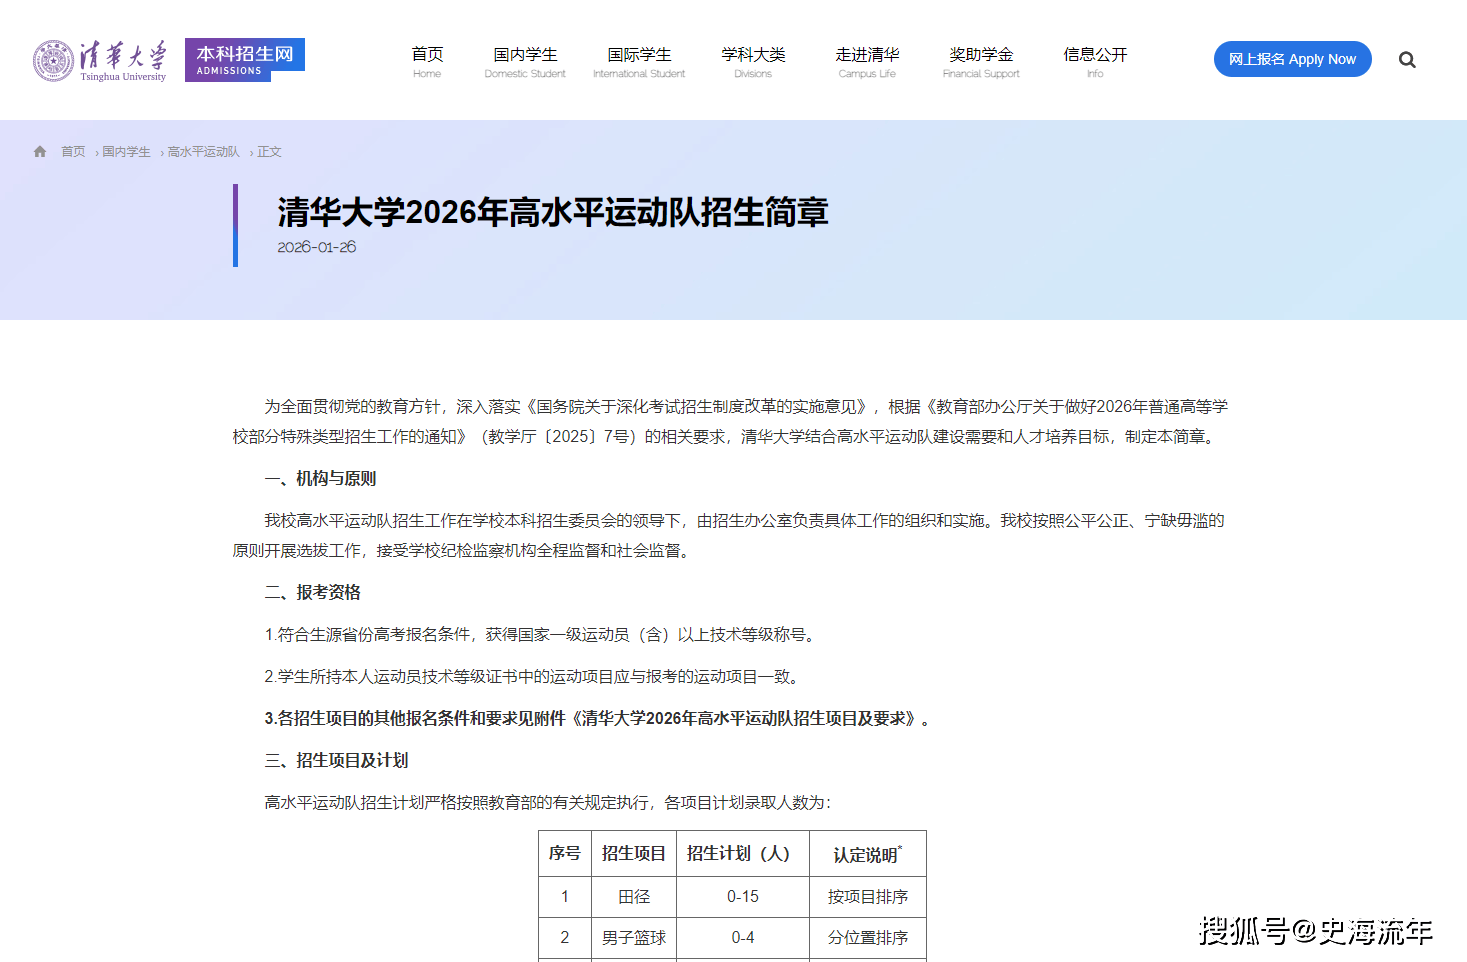Click the 本科招生网 Admissions badge
Viewport: 1467px width, 962px height.
click(x=244, y=59)
